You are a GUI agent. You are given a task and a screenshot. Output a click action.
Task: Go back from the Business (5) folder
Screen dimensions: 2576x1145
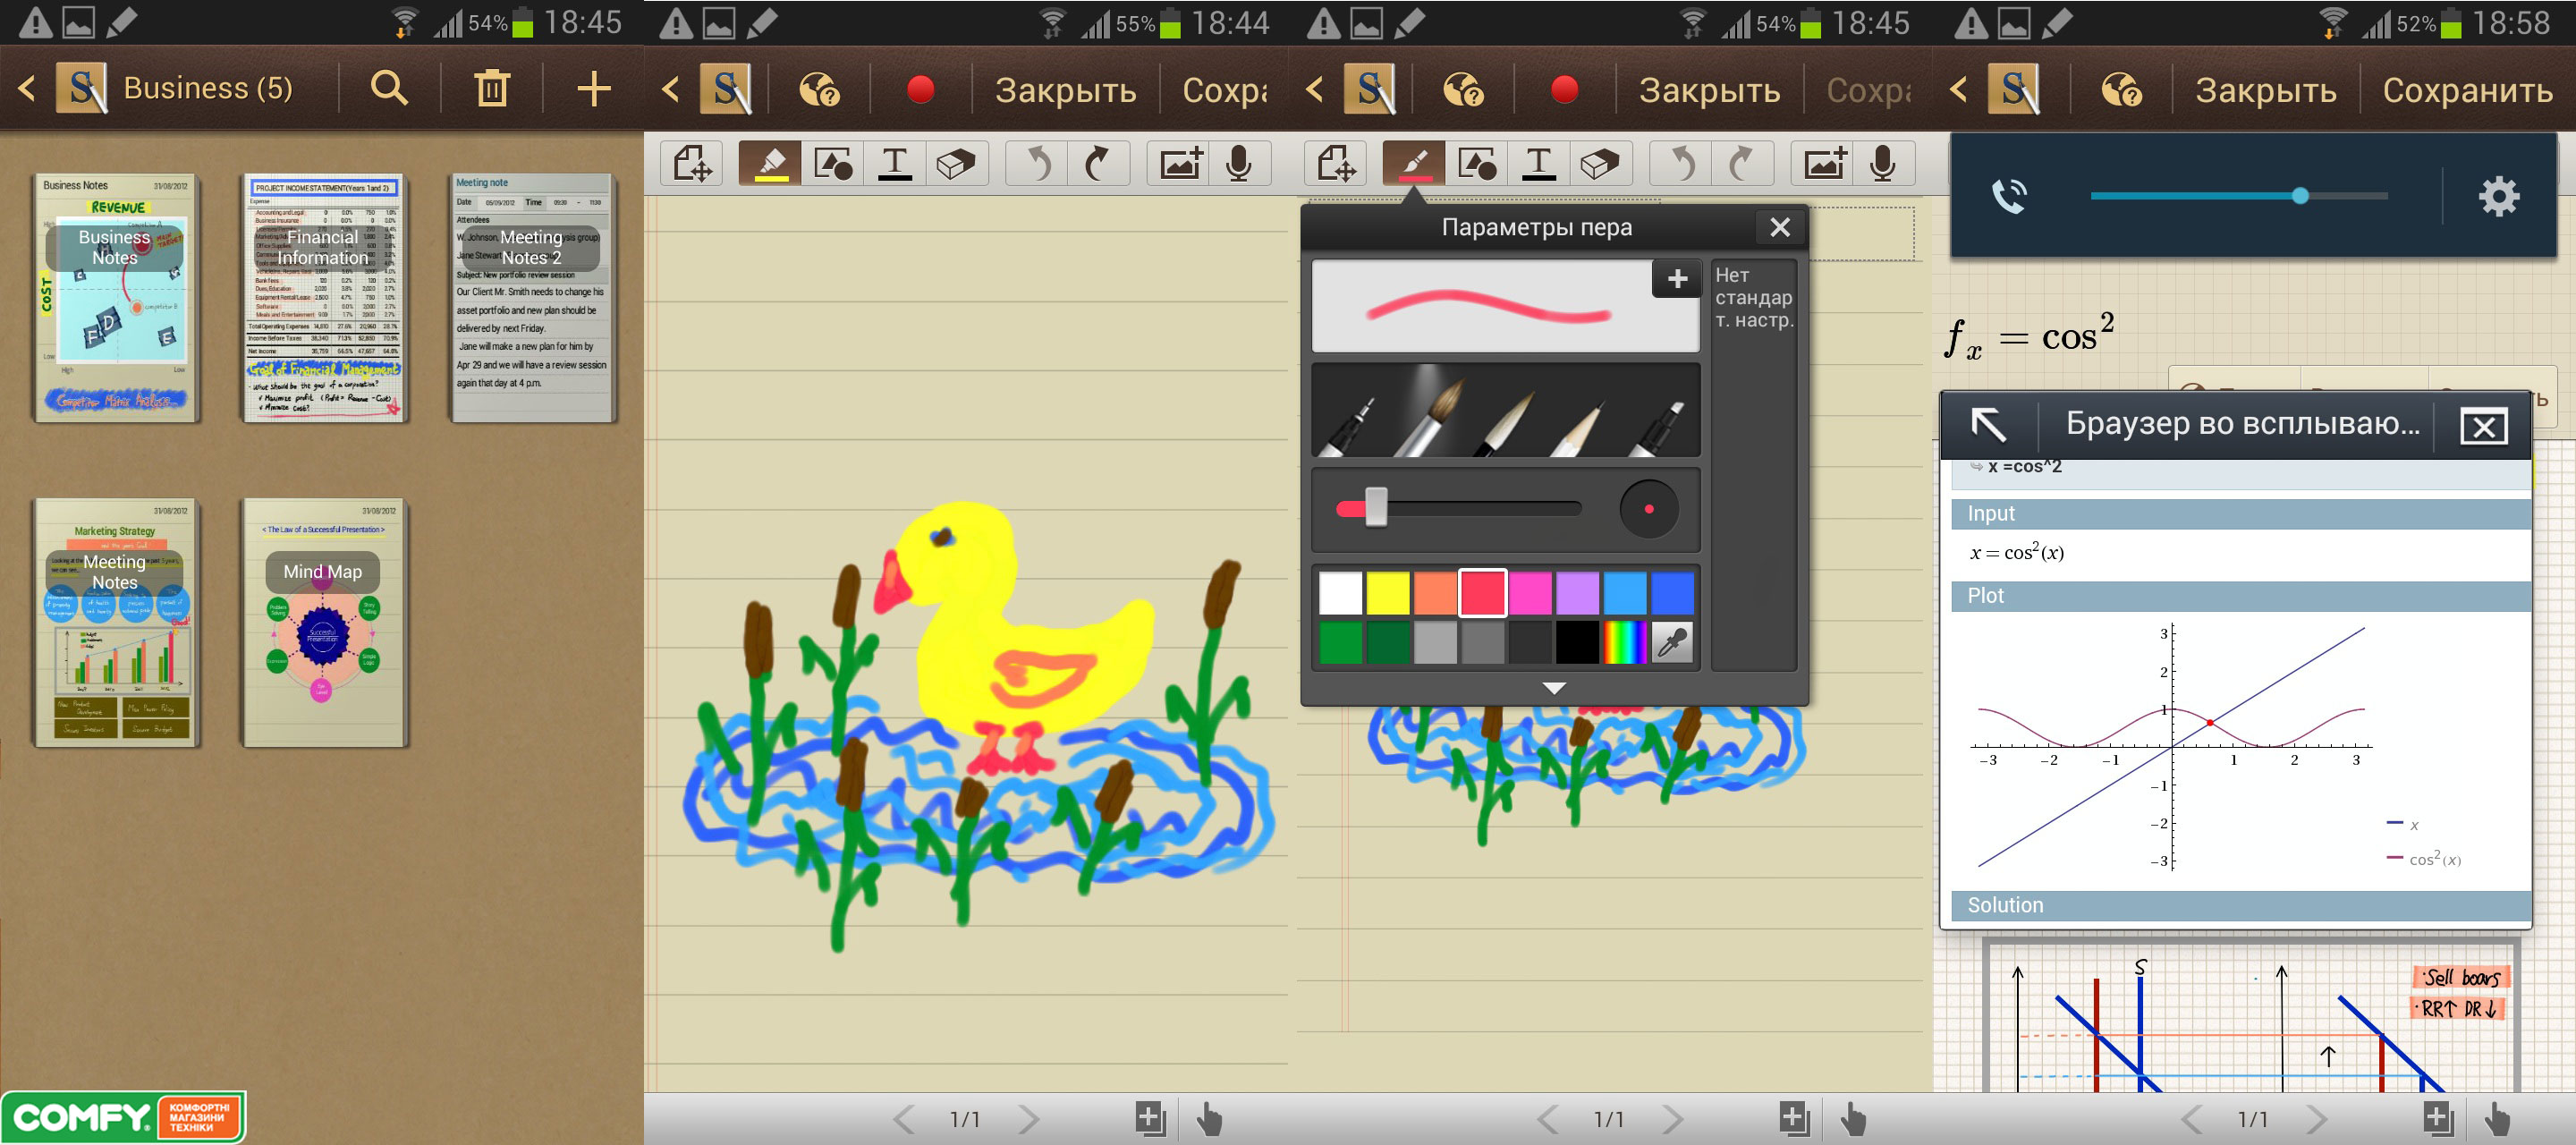(27, 89)
